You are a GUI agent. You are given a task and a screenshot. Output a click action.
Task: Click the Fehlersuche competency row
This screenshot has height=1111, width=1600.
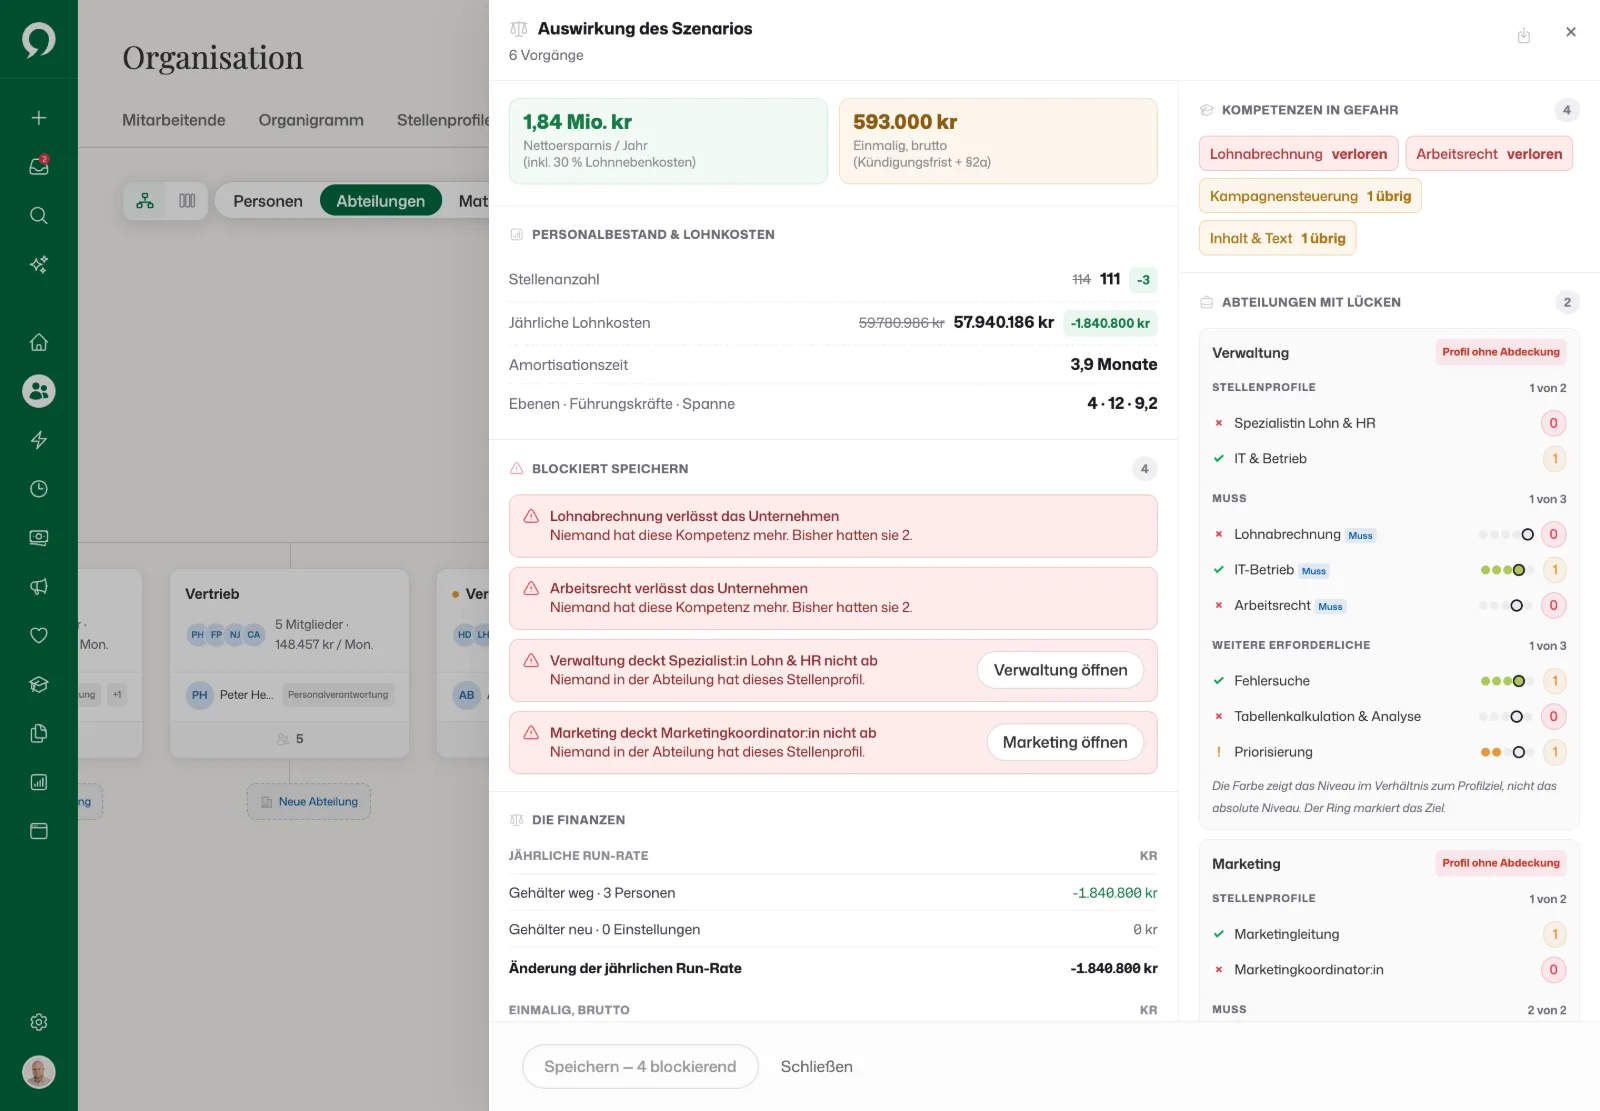(1389, 681)
